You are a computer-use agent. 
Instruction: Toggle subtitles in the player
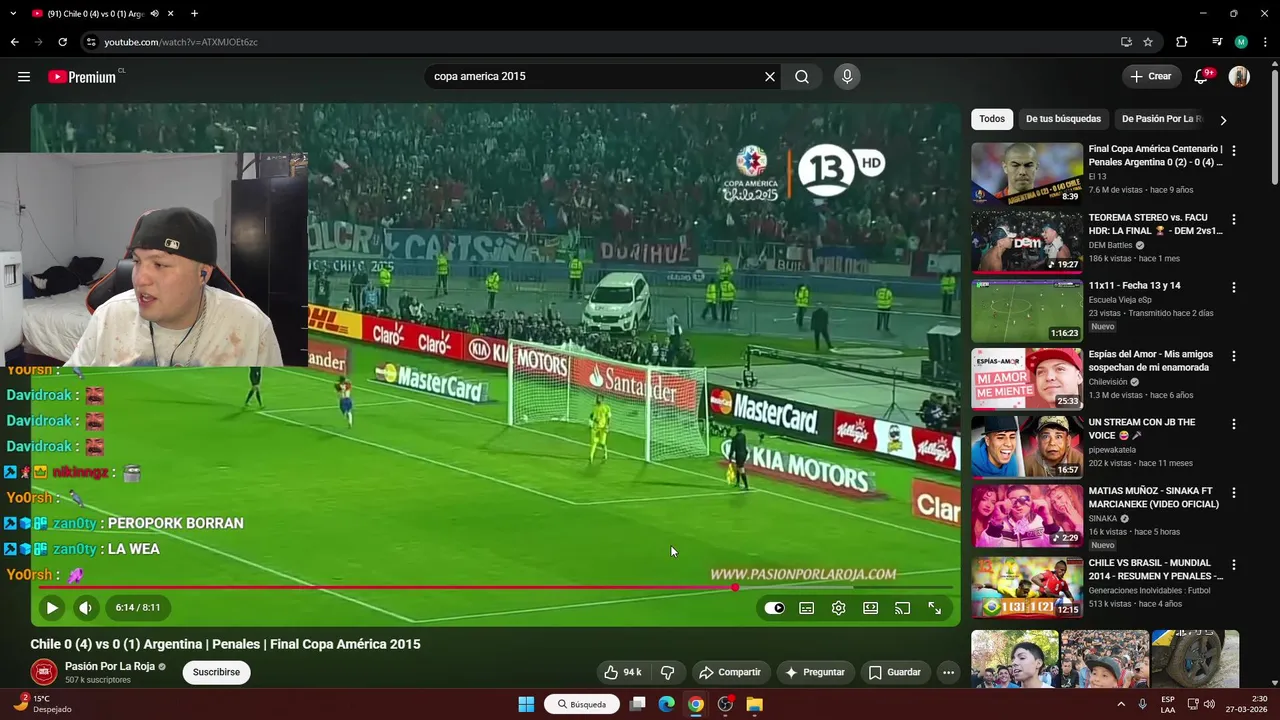[807, 607]
